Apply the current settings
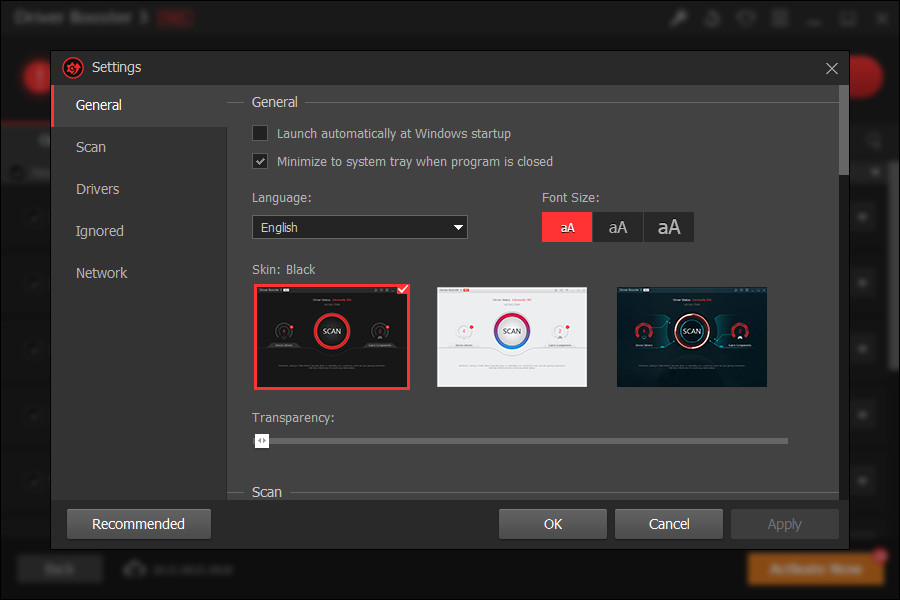 (784, 523)
